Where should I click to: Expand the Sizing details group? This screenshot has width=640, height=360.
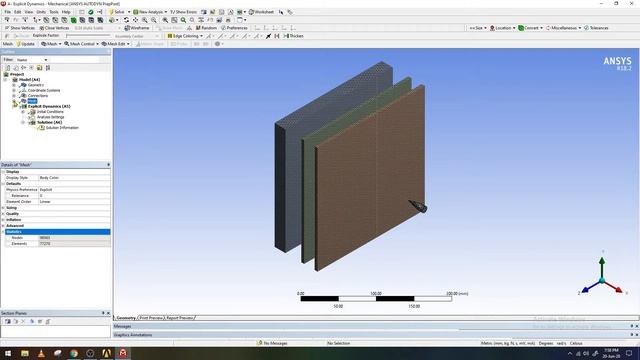[x=3, y=208]
